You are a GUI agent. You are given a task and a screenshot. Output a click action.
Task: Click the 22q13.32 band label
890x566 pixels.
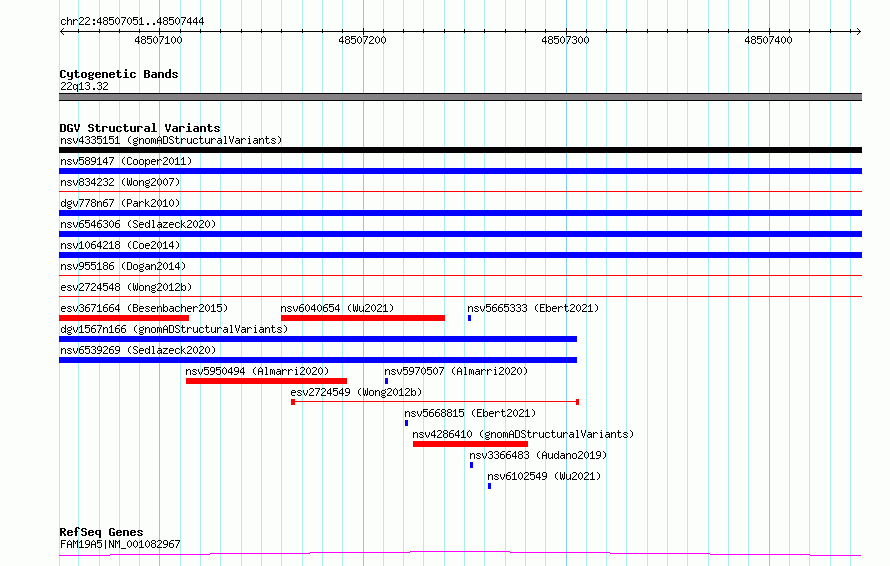click(x=84, y=86)
